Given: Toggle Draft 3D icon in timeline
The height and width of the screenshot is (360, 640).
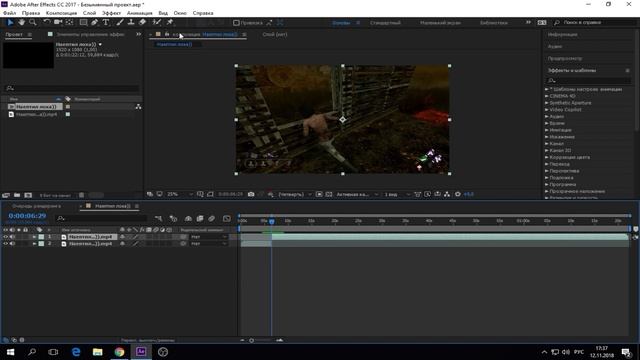Looking at the screenshot, I should pyautogui.click(x=173, y=219).
